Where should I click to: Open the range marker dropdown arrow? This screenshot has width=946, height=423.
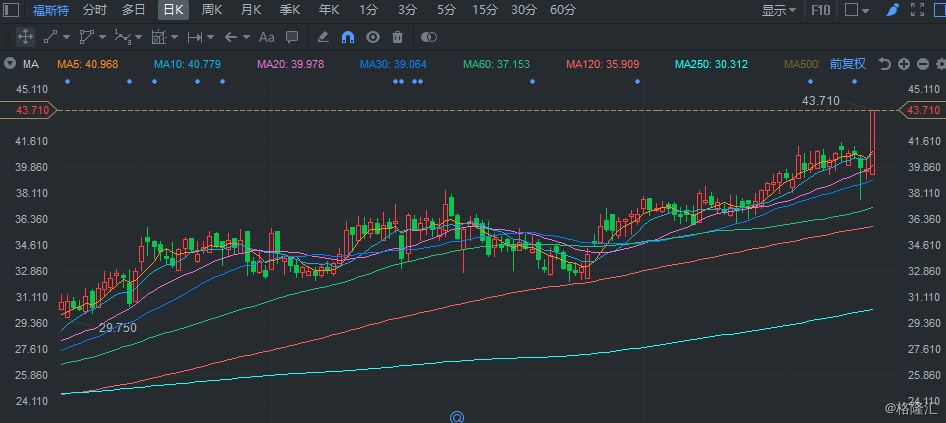[x=211, y=37]
